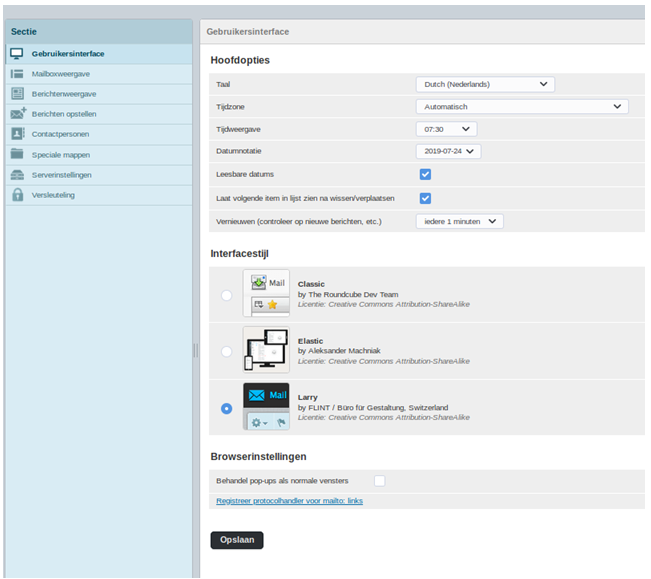Viewport: 651px width, 579px height.
Task: Click 'Registreer protocolhandler voor mailto: links'
Action: coord(289,500)
